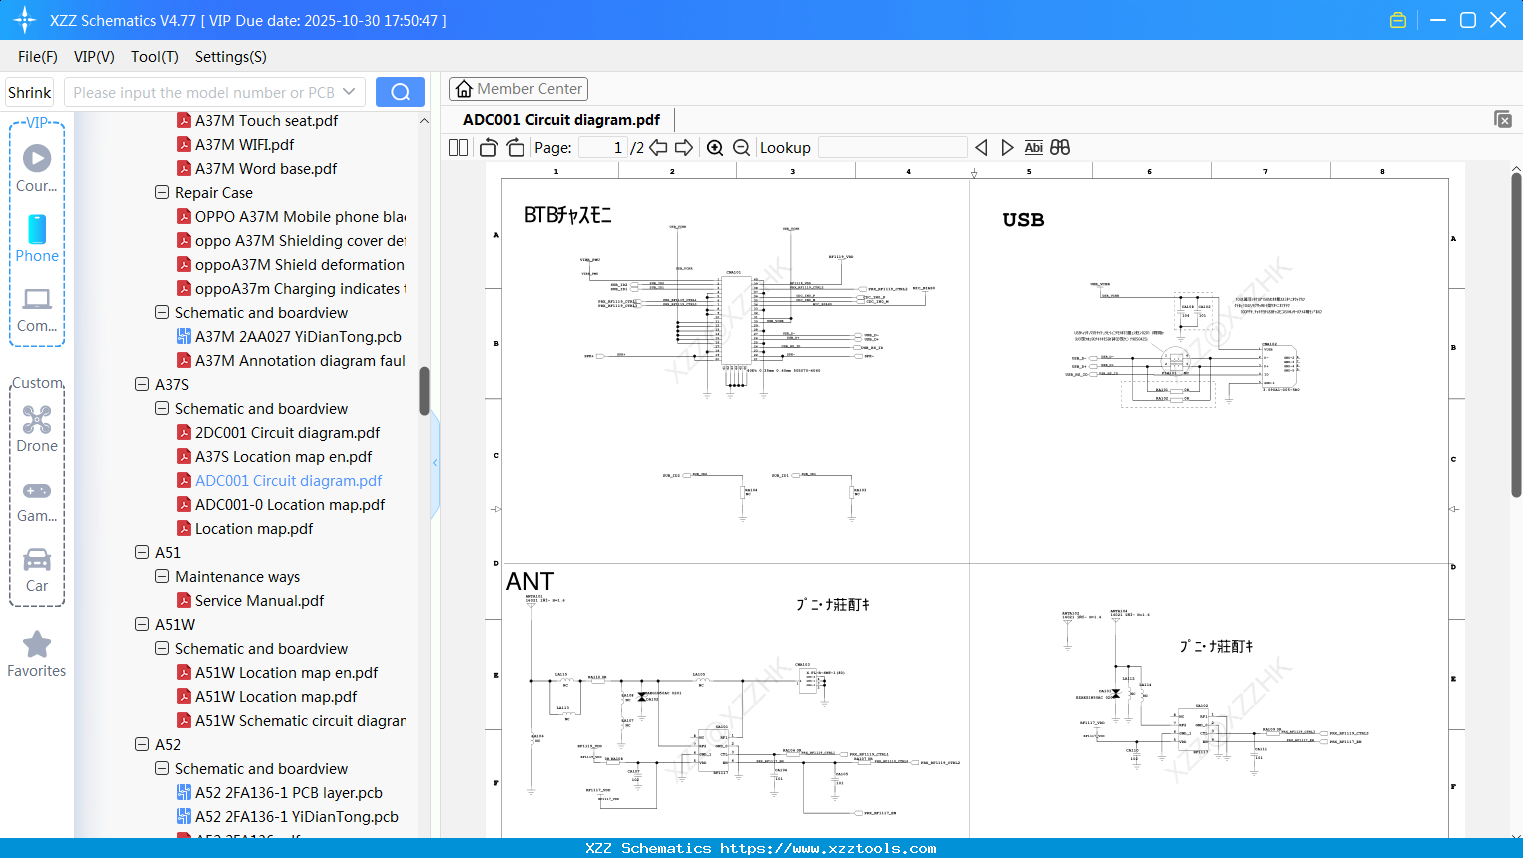Switch to the ADC001 Circuit diagram.pdf tab
The height and width of the screenshot is (858, 1523).
pyautogui.click(x=561, y=120)
